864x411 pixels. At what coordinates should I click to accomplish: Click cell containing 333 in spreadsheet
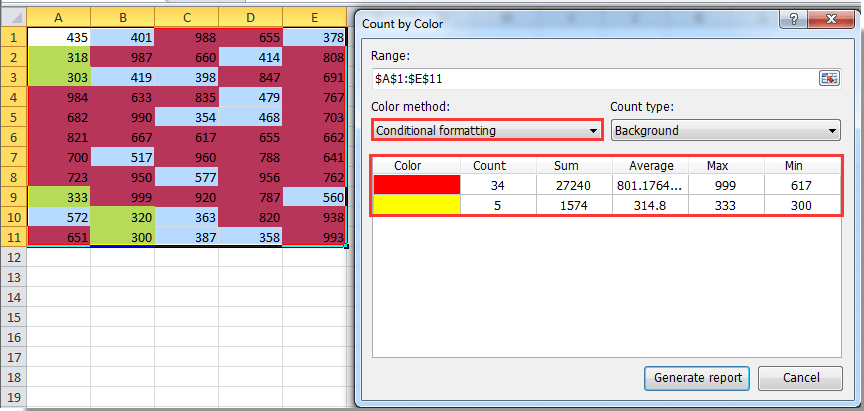click(x=59, y=197)
